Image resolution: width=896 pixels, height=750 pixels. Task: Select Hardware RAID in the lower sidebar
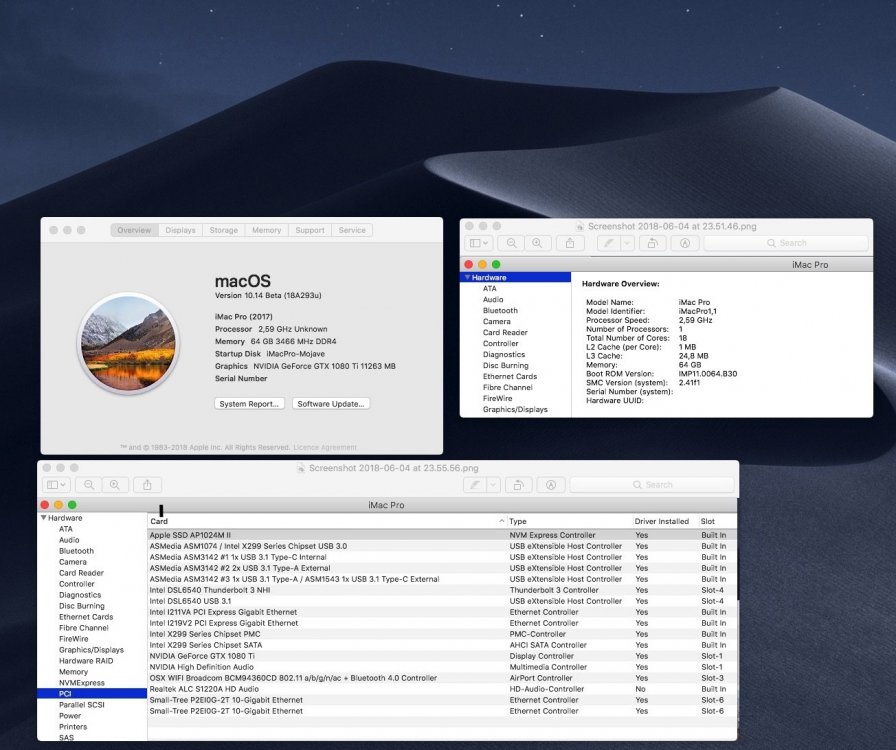point(86,661)
